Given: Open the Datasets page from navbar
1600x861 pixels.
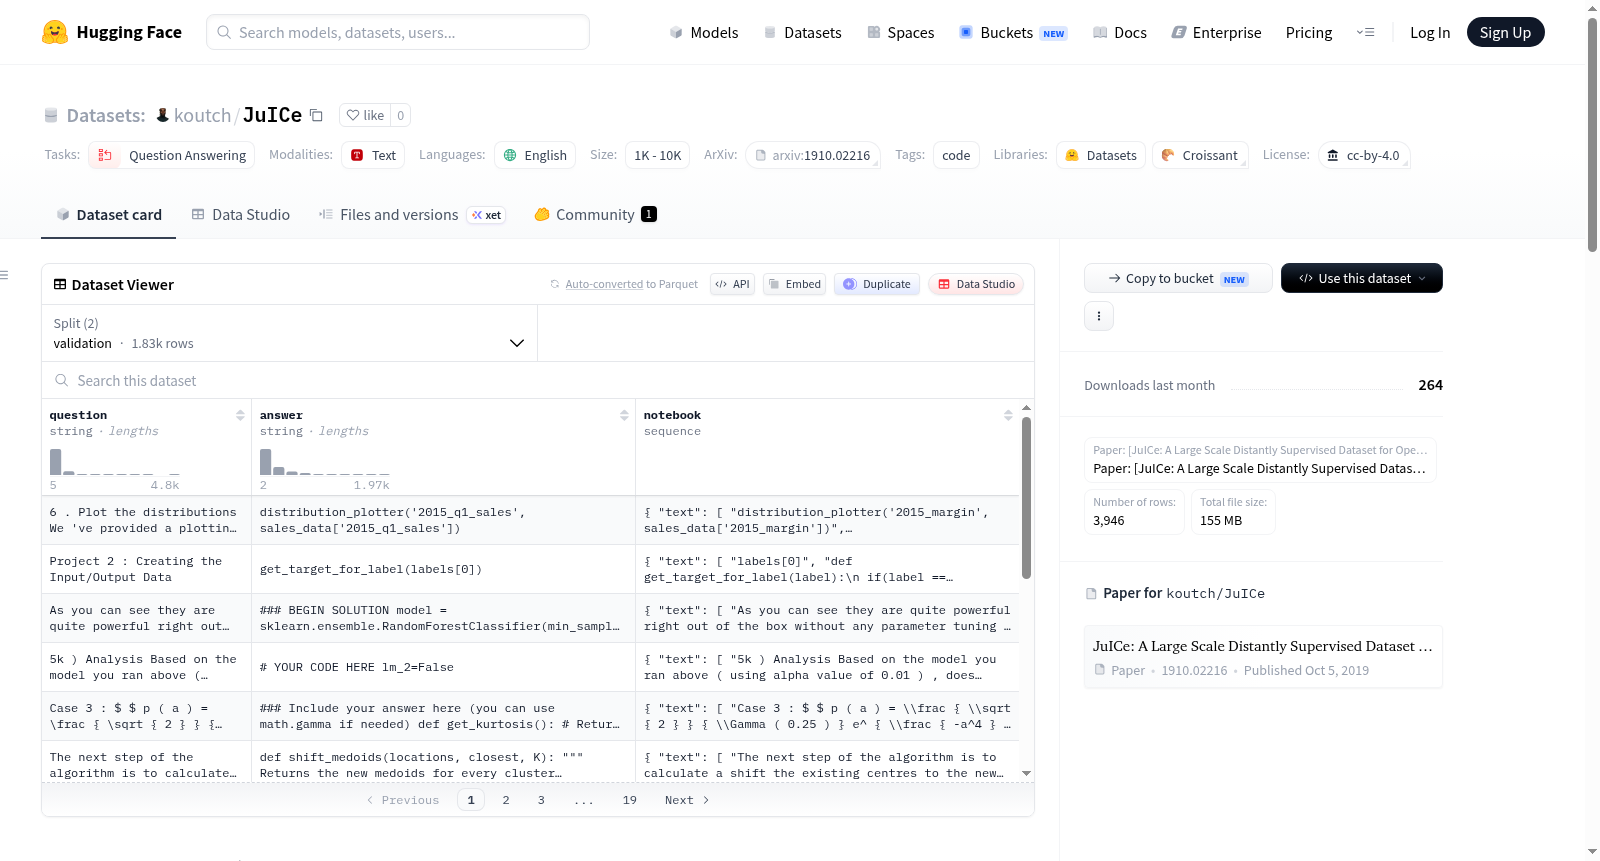Looking at the screenshot, I should click(803, 32).
